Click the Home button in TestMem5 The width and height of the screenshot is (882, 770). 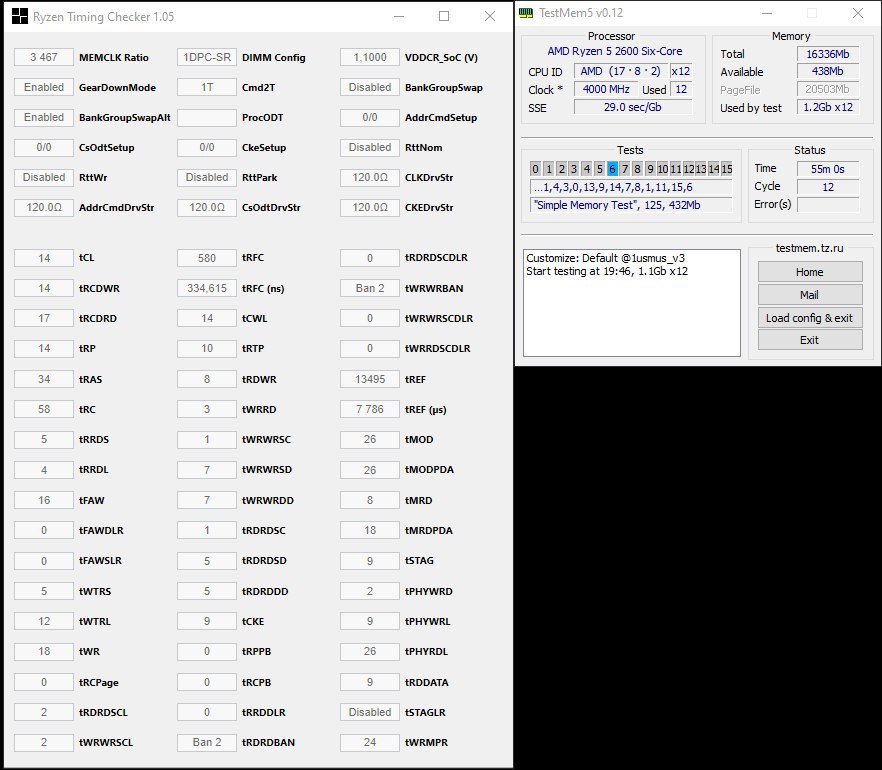pyautogui.click(x=809, y=272)
